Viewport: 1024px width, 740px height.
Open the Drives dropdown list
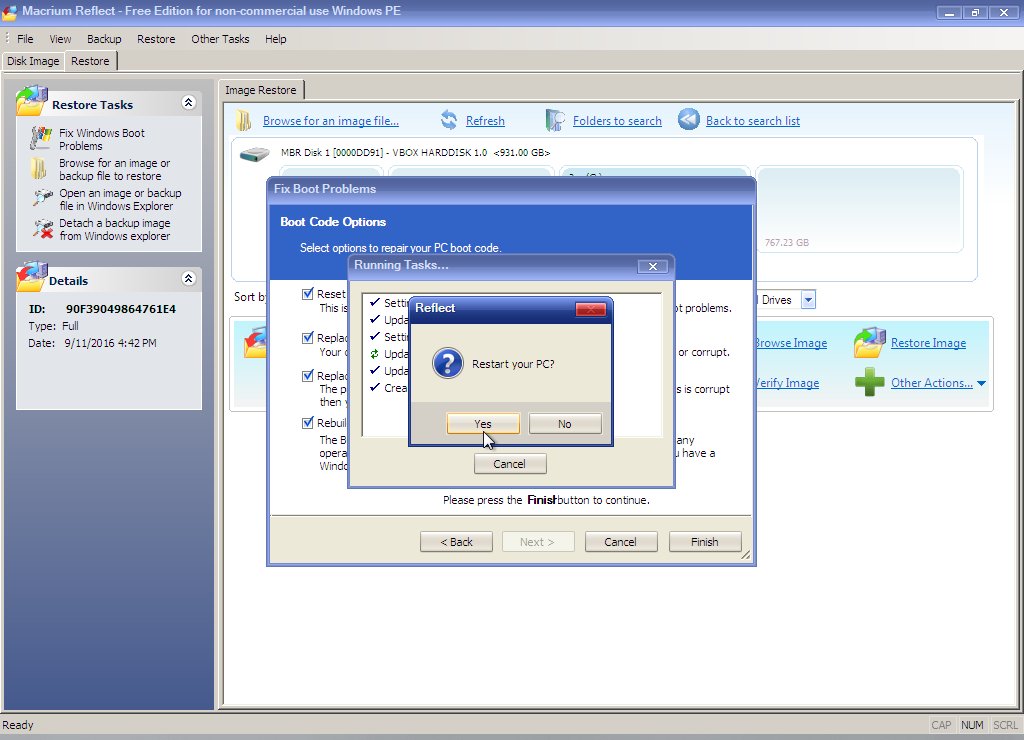tap(807, 300)
